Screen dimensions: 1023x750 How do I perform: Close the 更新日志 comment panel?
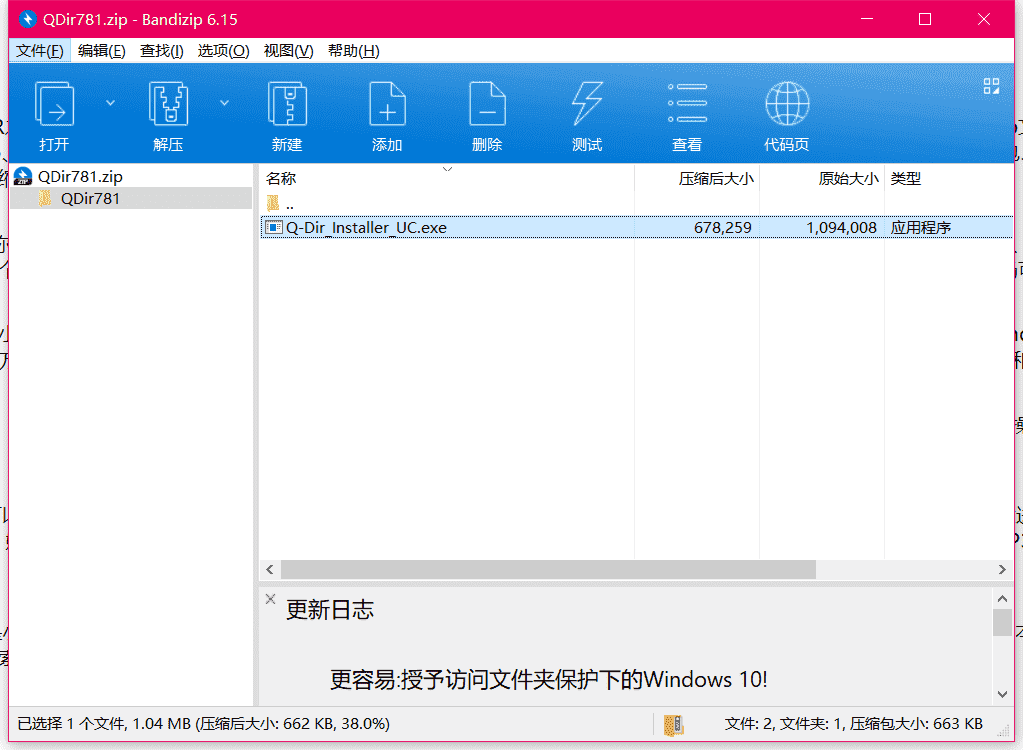(270, 599)
